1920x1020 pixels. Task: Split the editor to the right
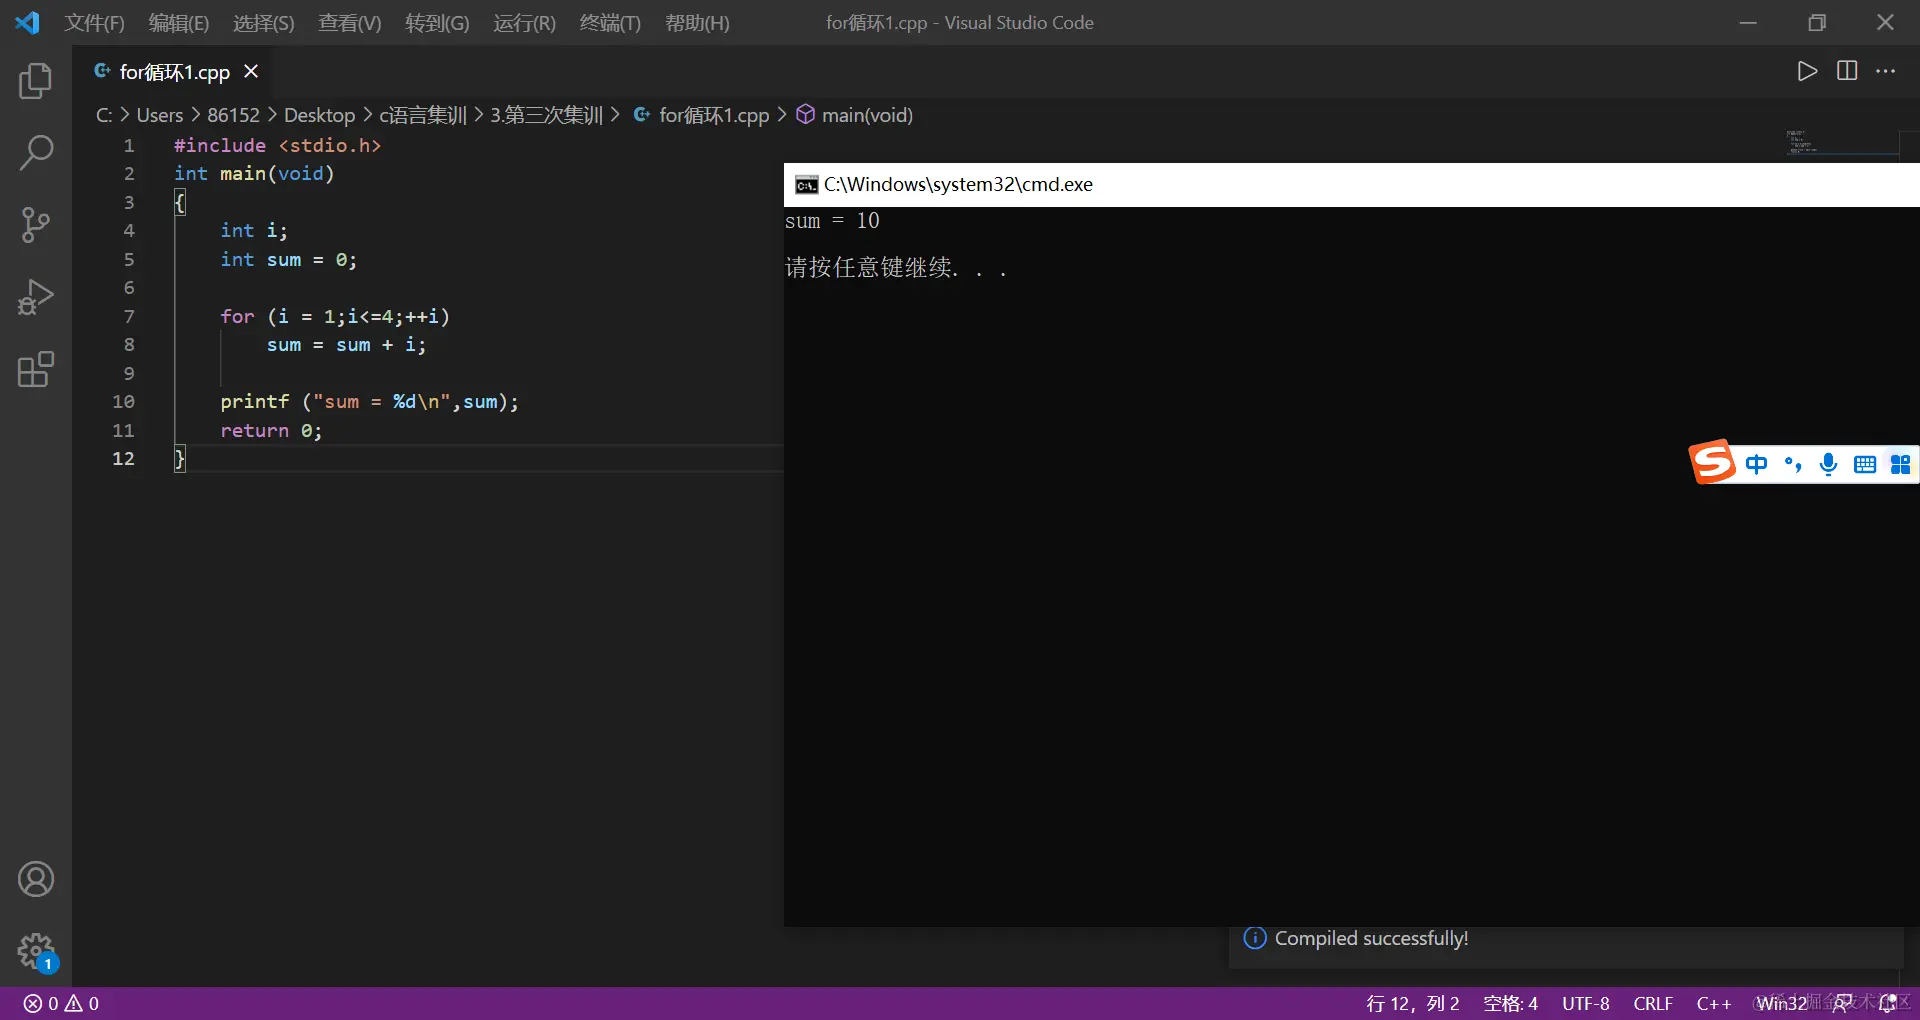(x=1847, y=71)
